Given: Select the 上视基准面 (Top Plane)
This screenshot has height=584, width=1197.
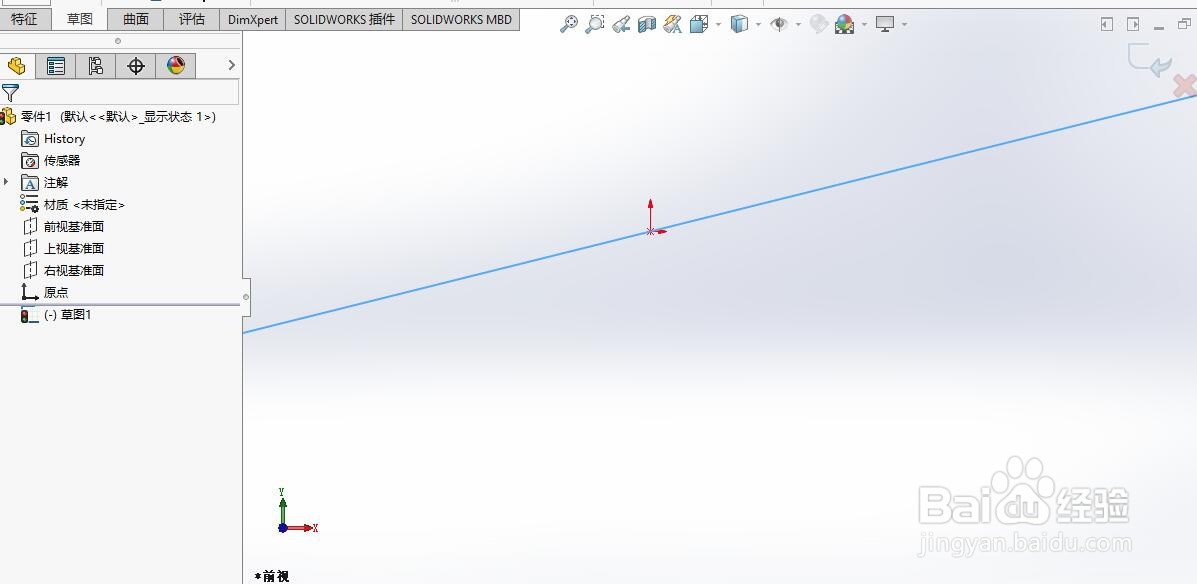Looking at the screenshot, I should [x=73, y=248].
